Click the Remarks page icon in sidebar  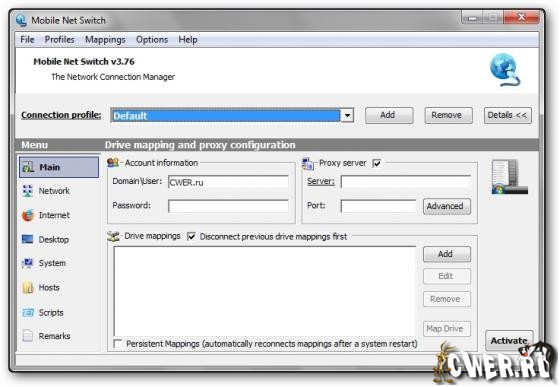coord(28,336)
